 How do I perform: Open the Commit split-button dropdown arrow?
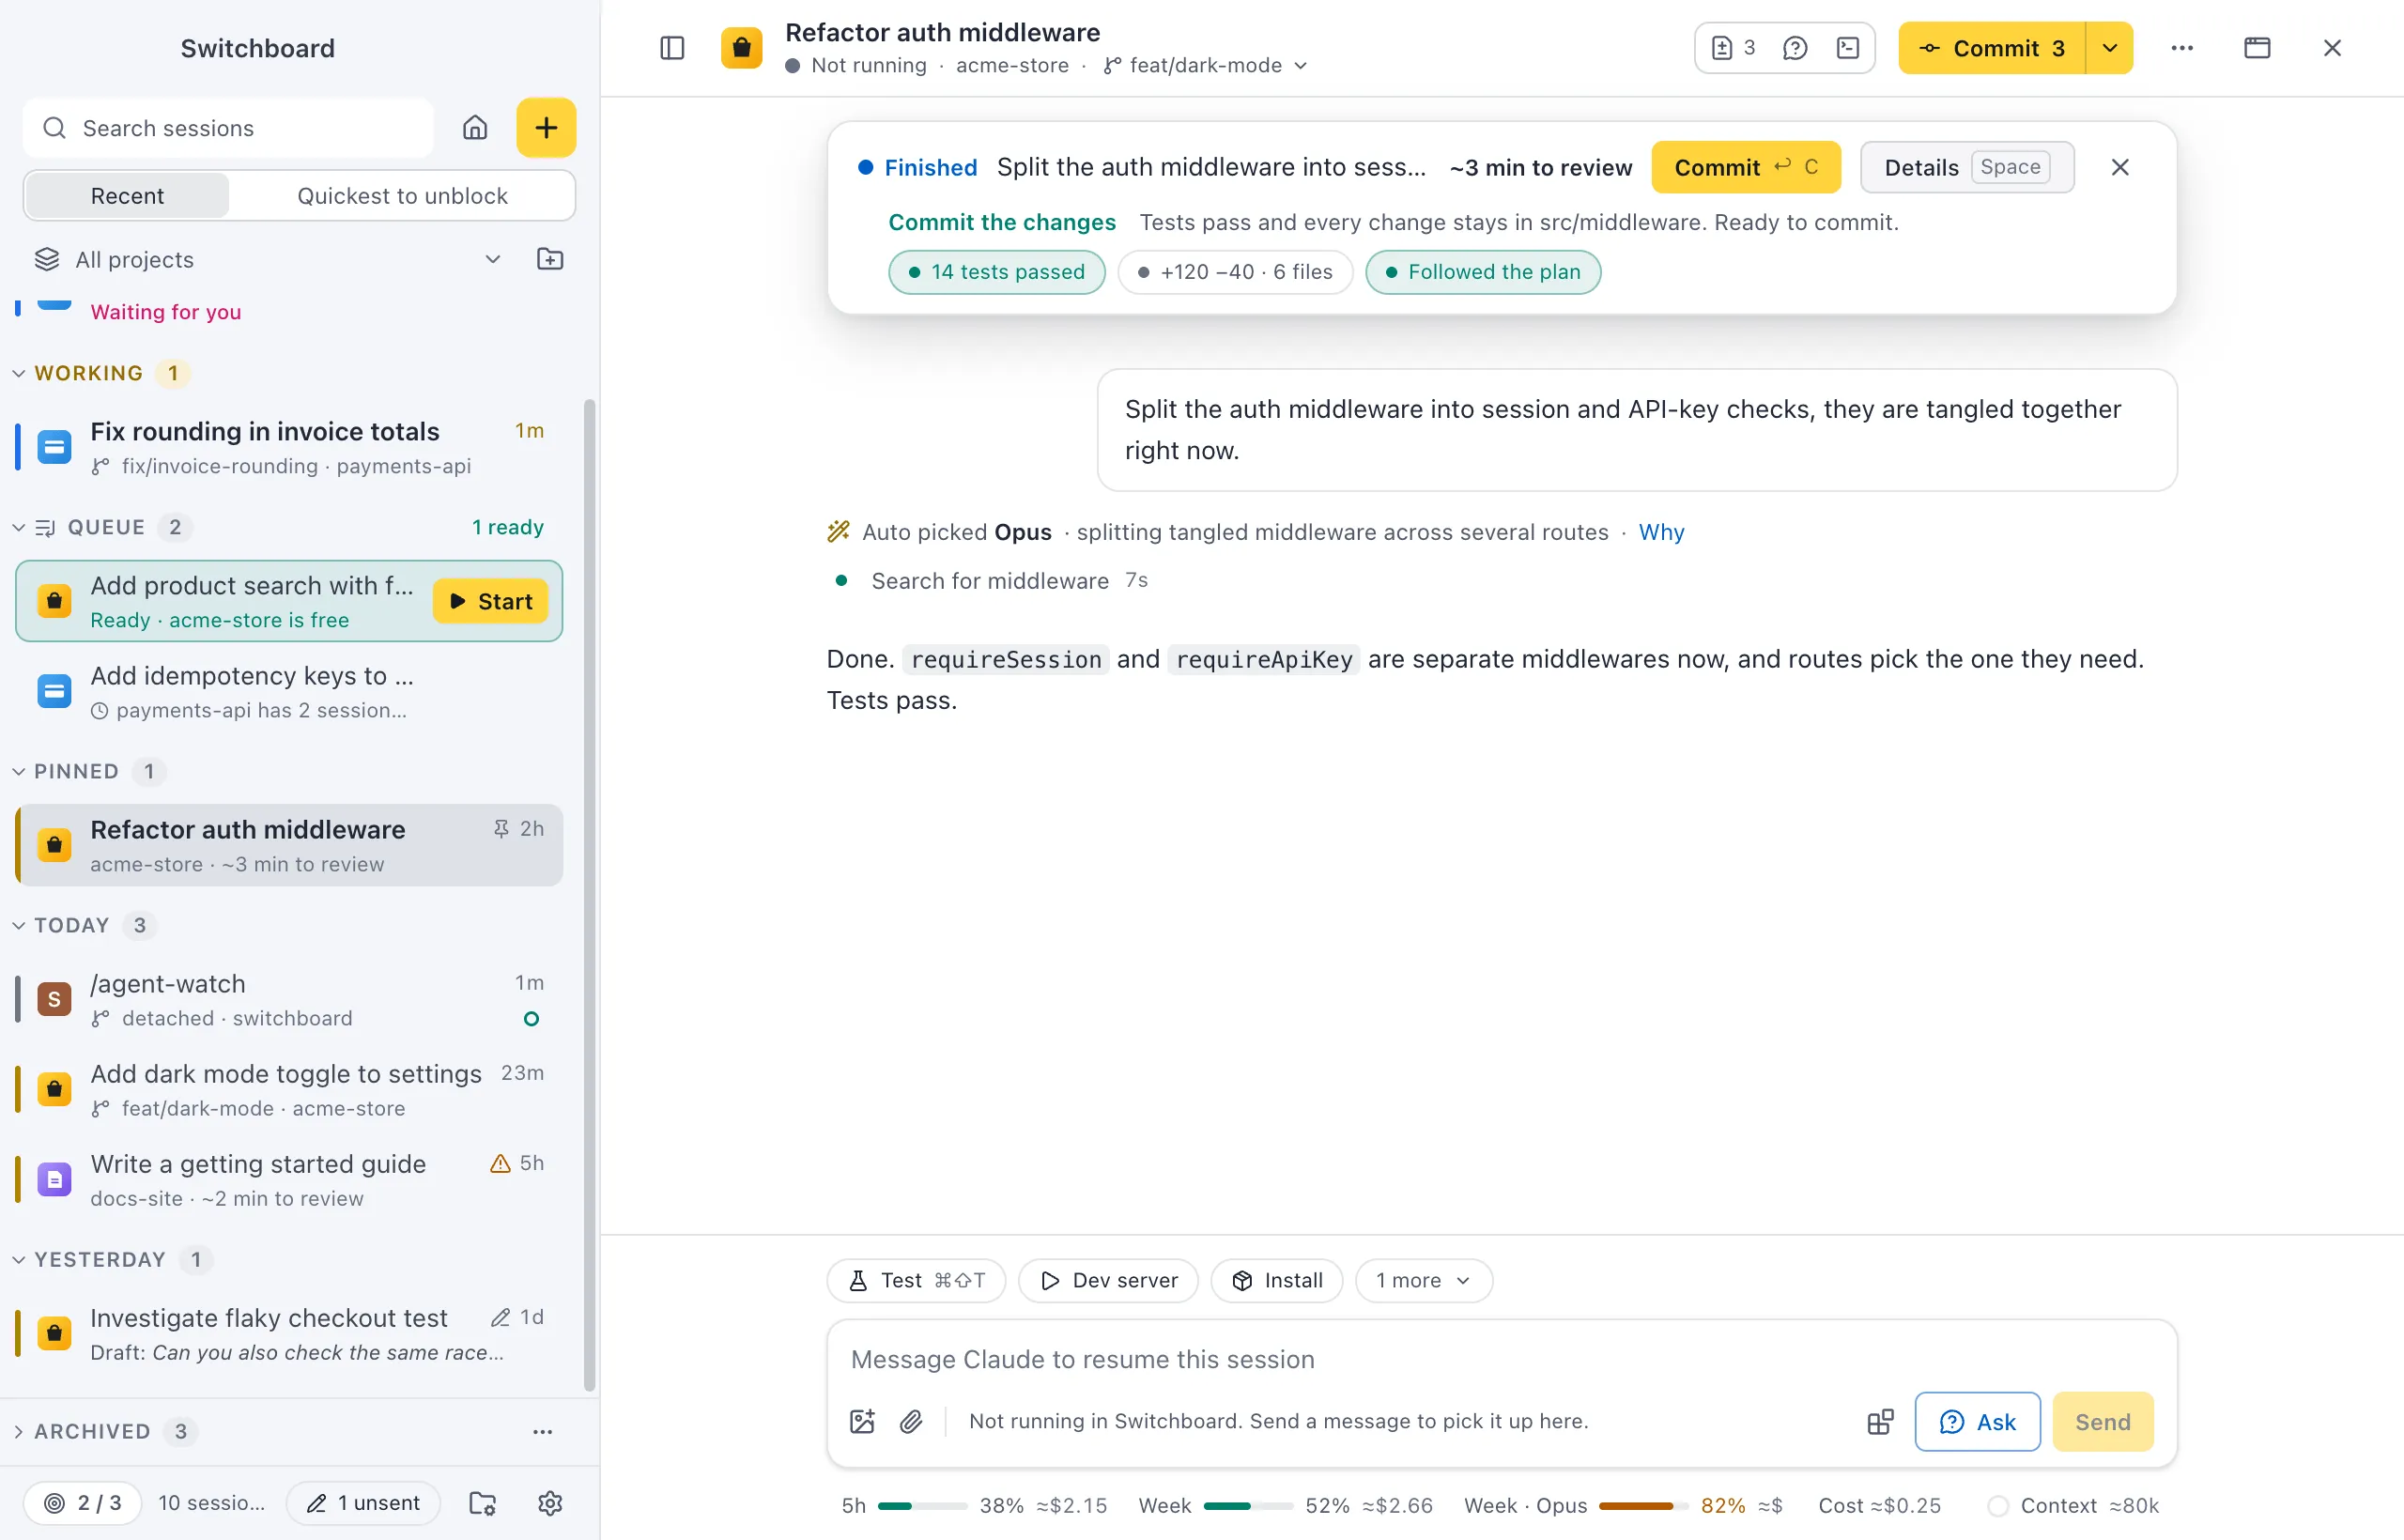(x=2110, y=48)
